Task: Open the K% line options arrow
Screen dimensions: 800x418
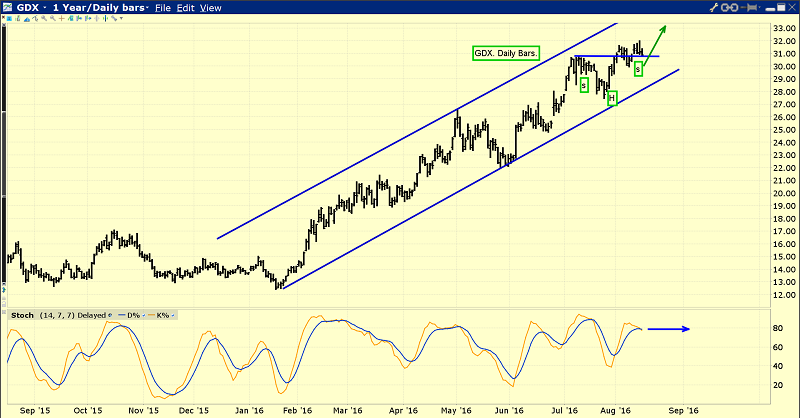Action: (x=172, y=314)
